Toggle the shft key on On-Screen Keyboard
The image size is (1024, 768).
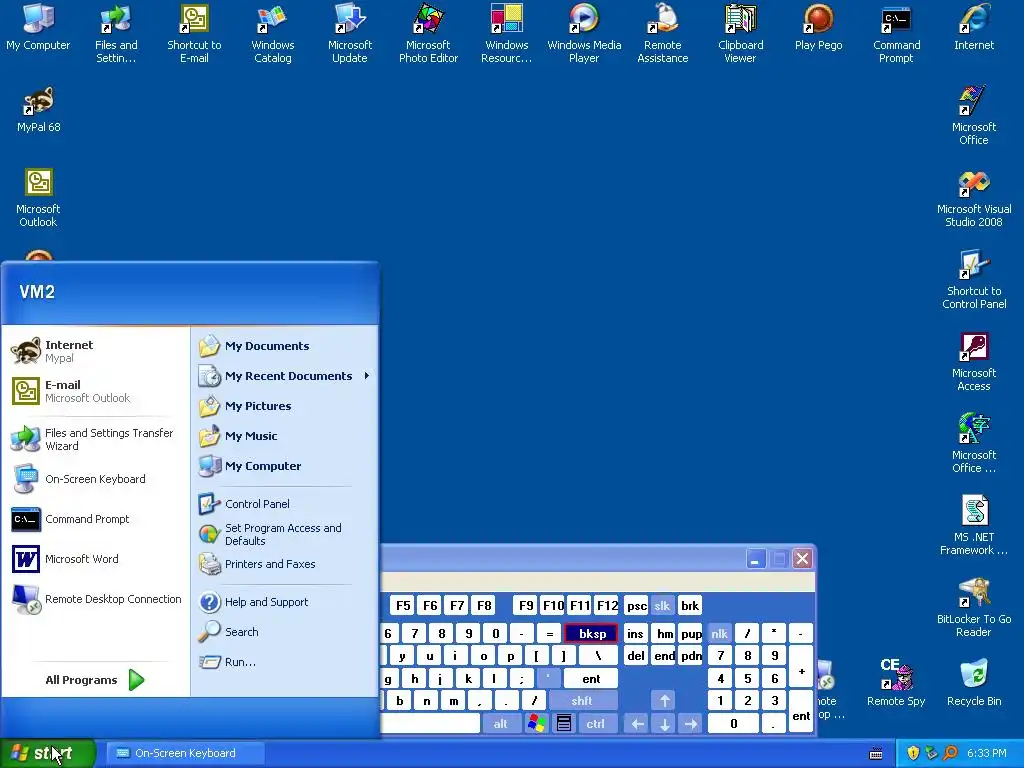(582, 701)
